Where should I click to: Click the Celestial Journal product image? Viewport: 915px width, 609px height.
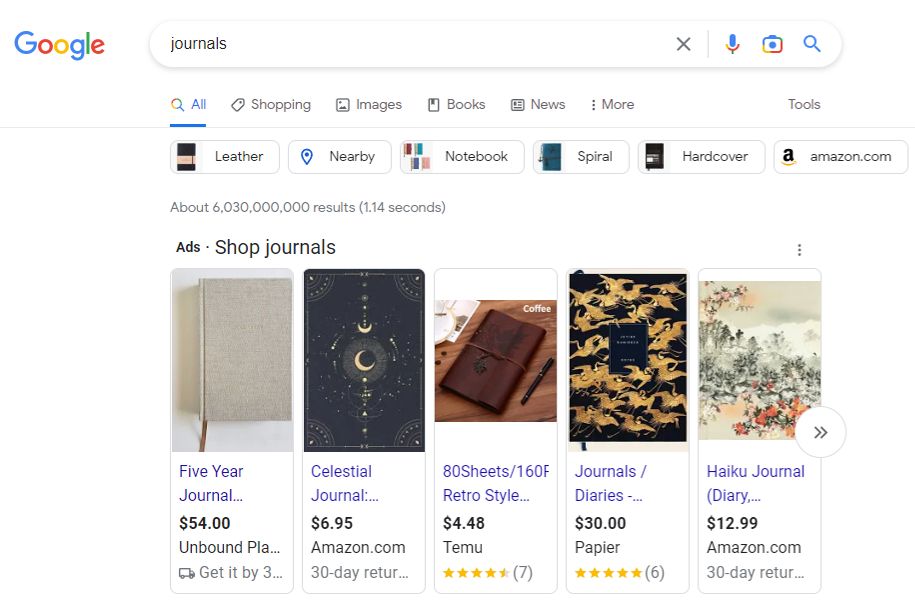click(x=364, y=361)
